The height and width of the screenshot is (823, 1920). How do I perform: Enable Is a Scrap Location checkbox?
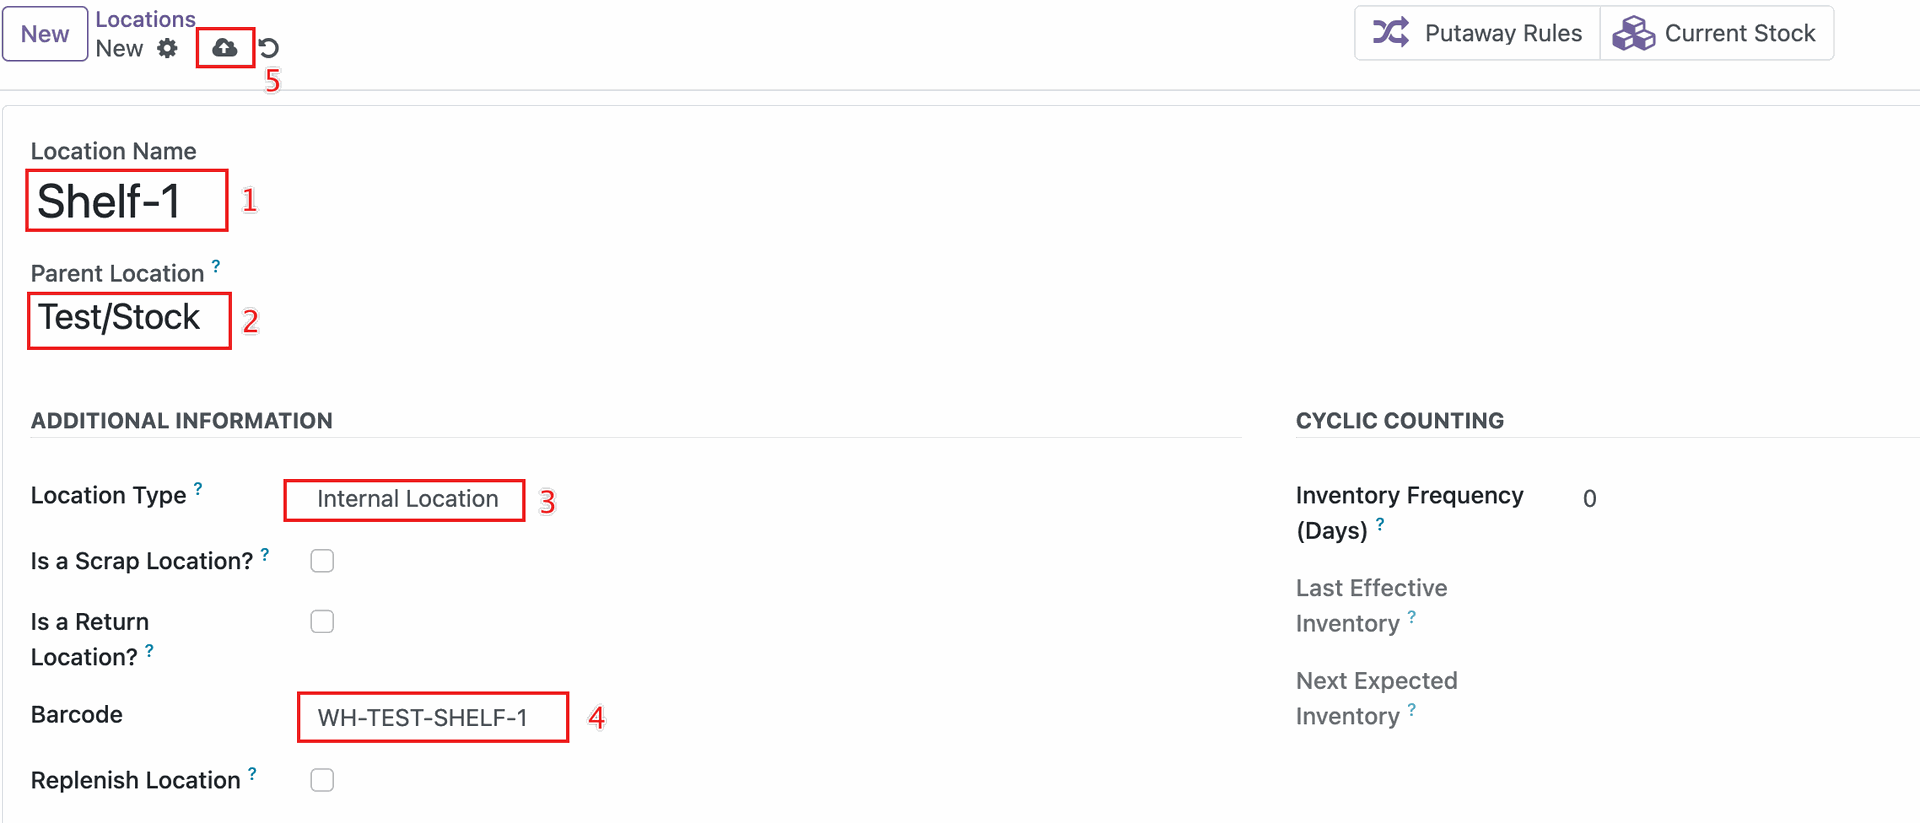click(322, 561)
